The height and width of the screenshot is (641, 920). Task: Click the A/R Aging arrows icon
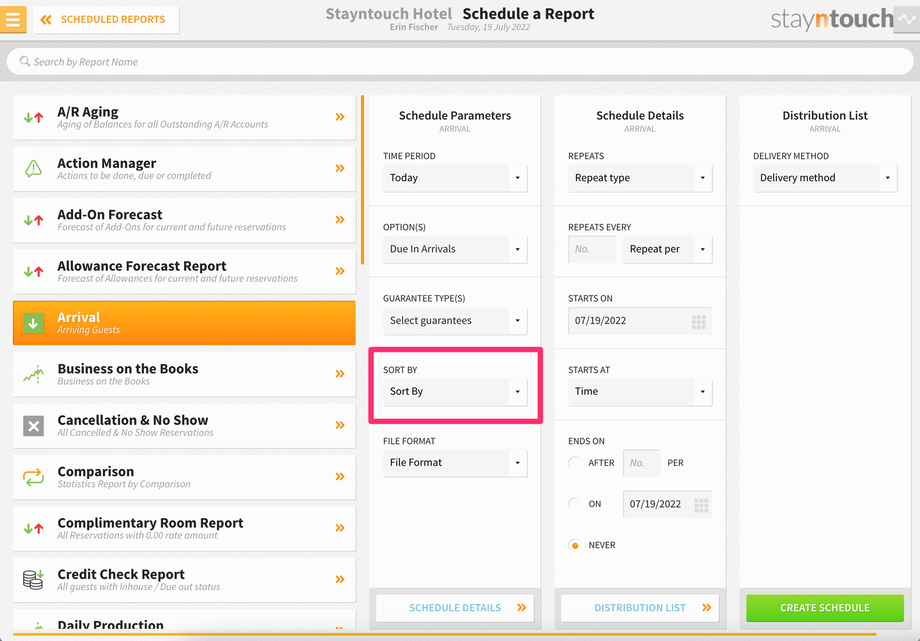[33, 117]
